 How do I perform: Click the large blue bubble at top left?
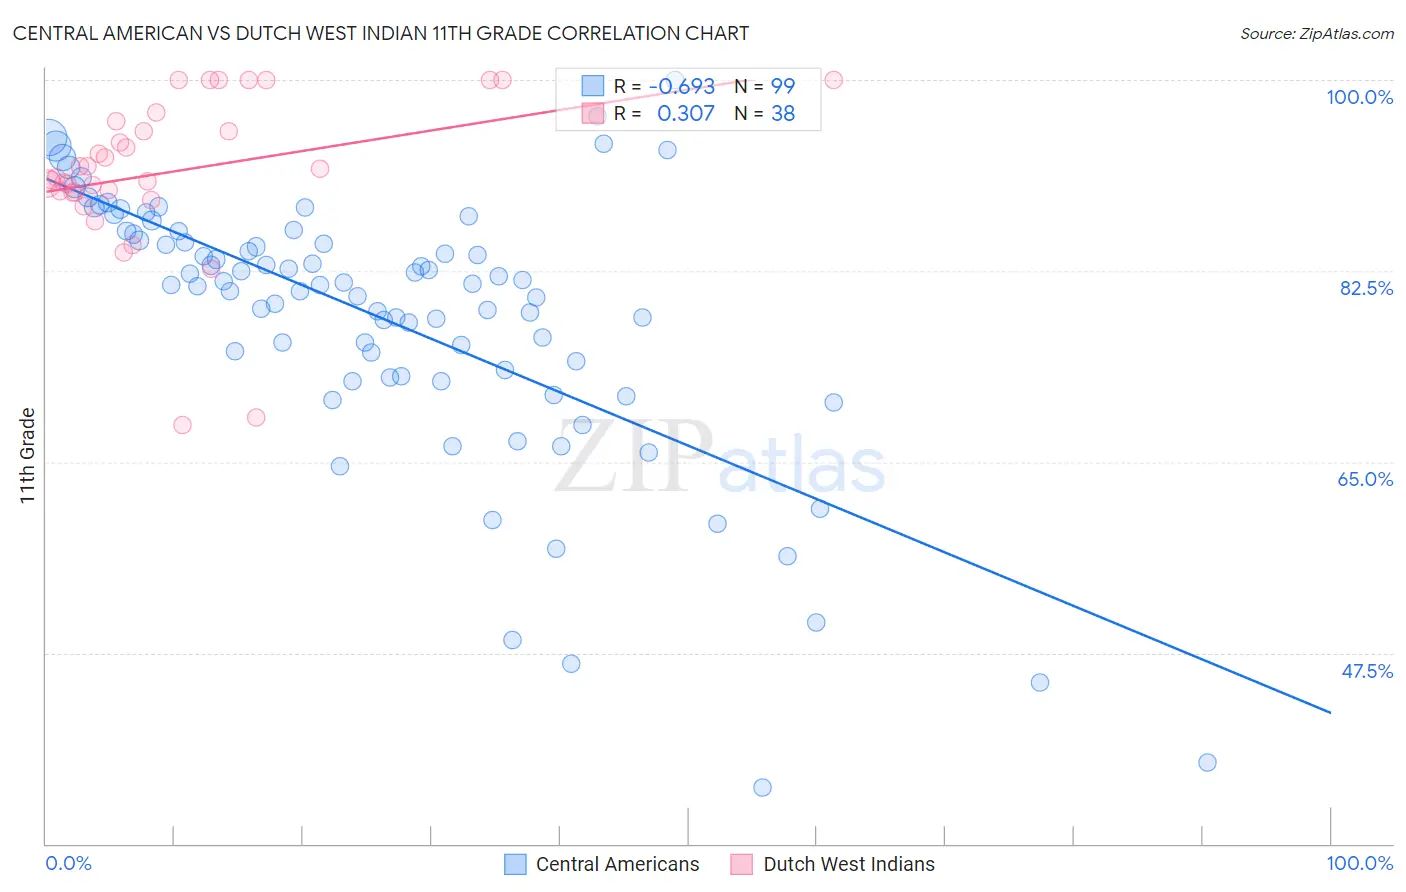pyautogui.click(x=49, y=141)
